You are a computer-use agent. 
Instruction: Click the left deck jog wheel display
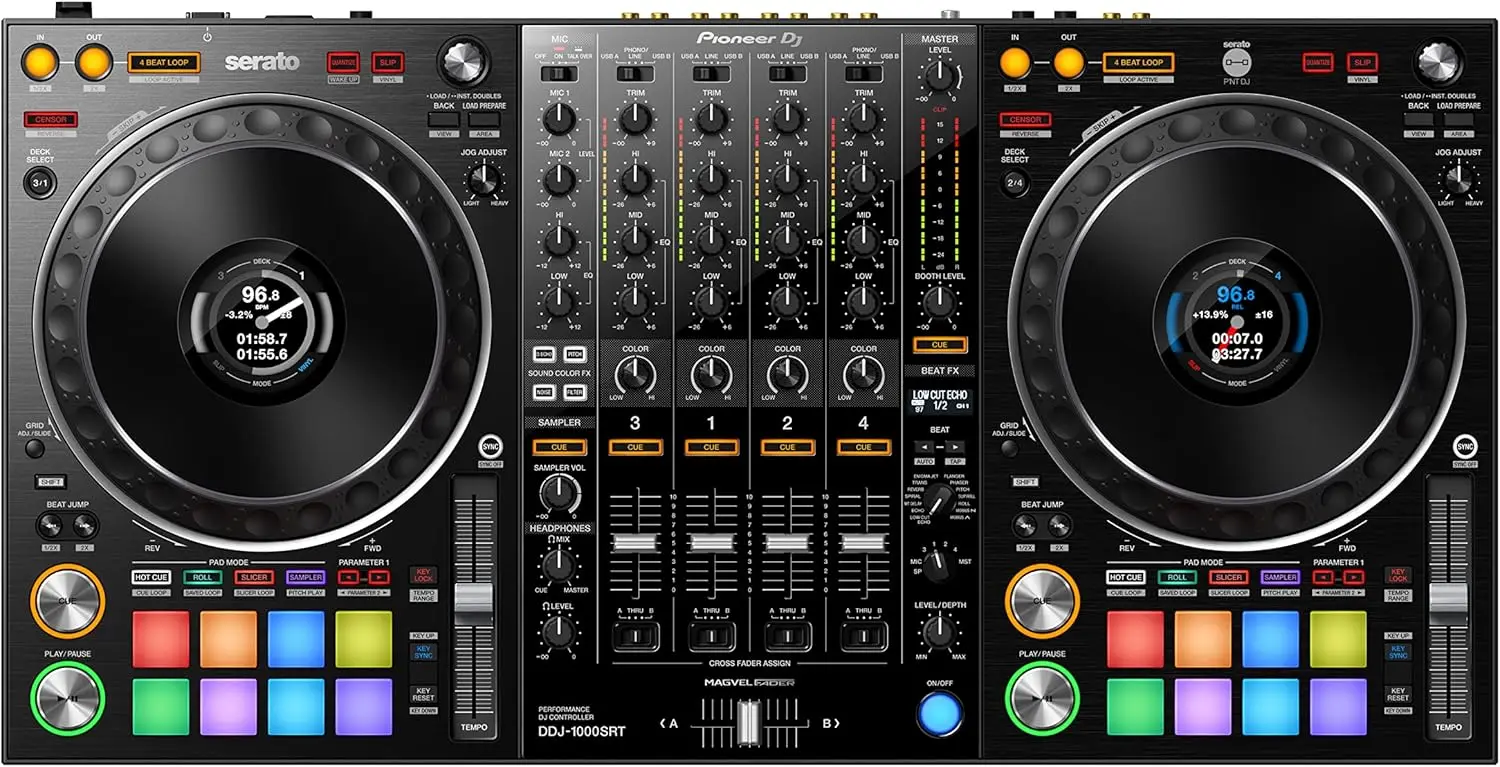[264, 323]
